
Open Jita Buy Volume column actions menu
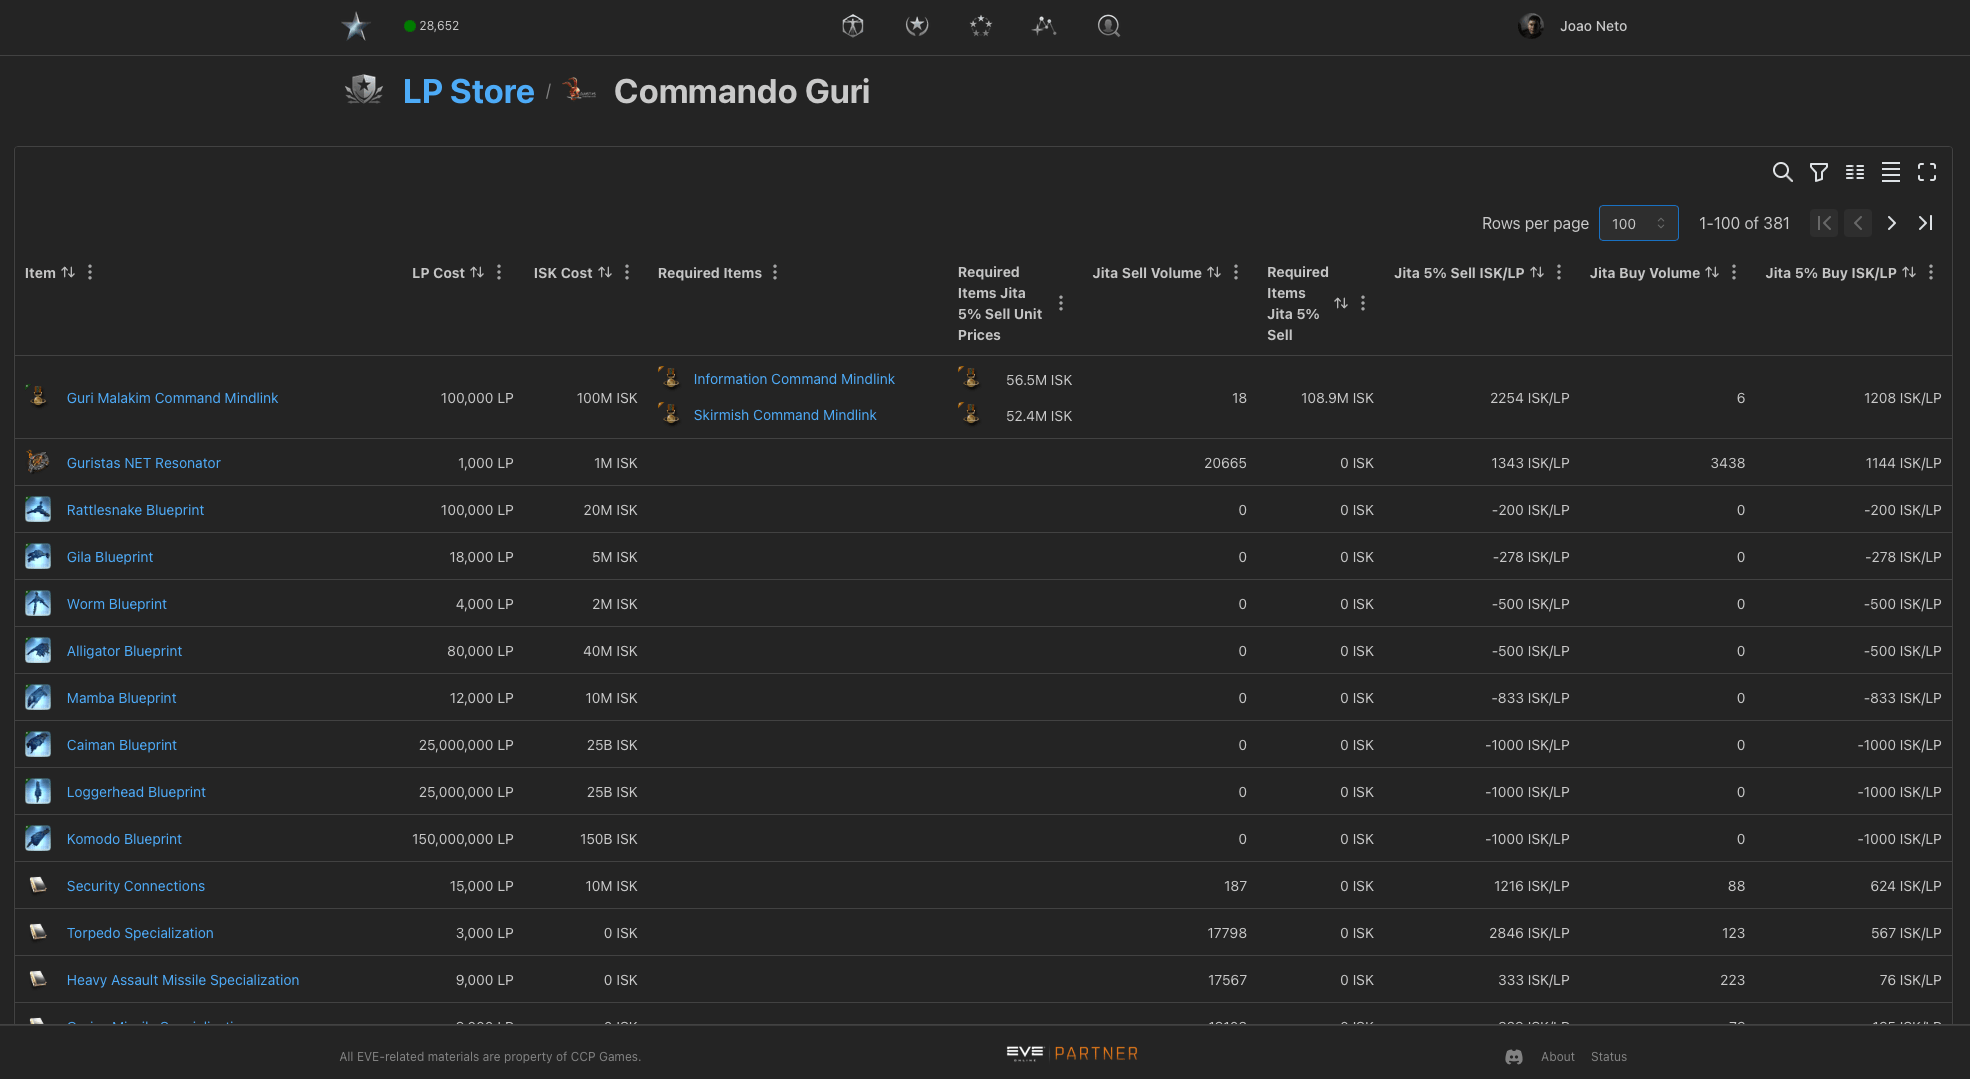(1734, 272)
